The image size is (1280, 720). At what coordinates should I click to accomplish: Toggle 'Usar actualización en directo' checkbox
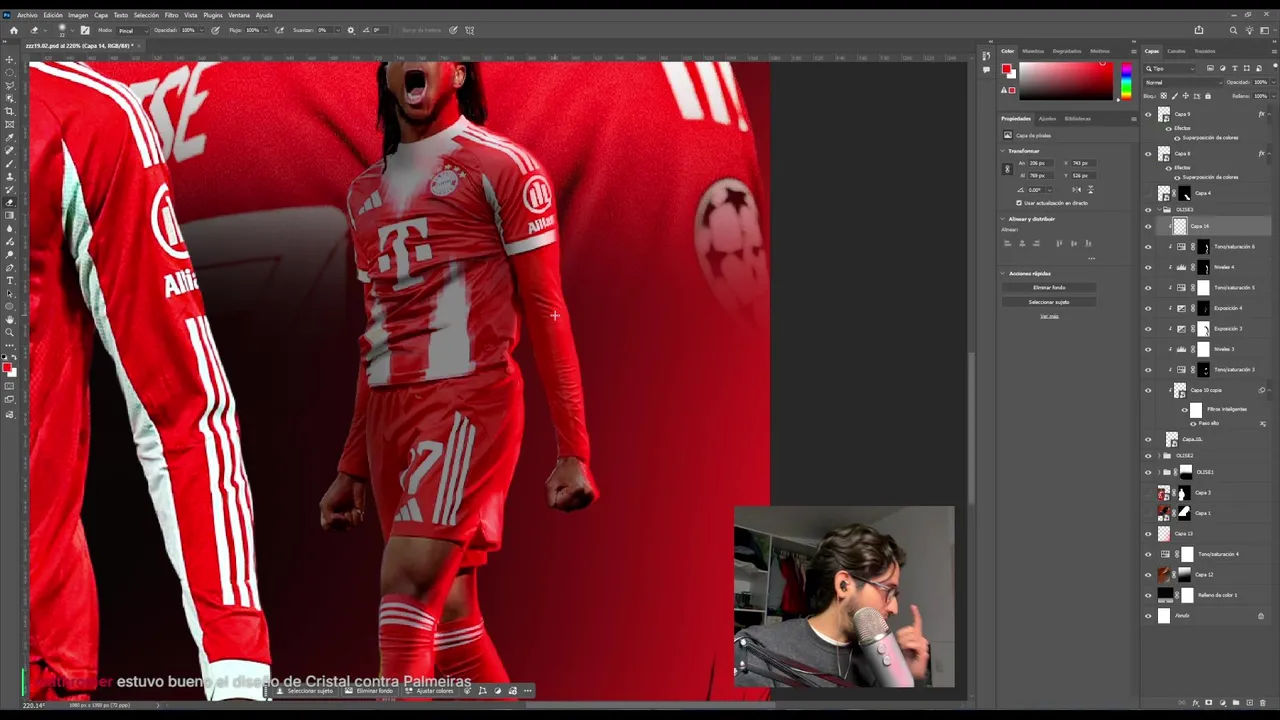tap(1019, 203)
